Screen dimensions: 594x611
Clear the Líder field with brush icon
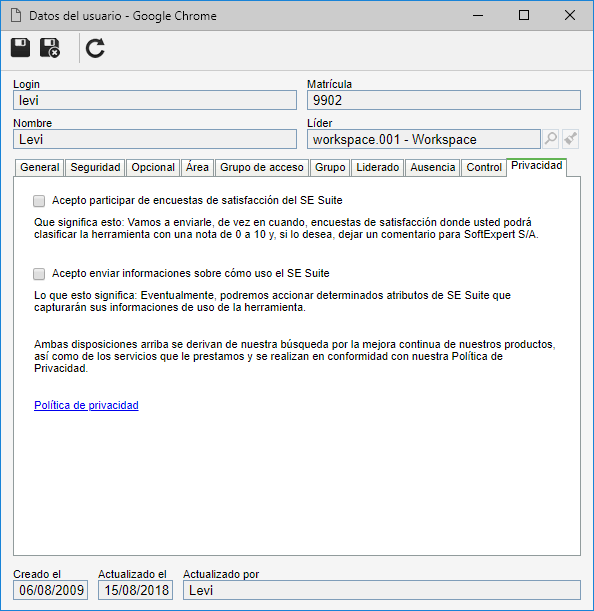(571, 139)
